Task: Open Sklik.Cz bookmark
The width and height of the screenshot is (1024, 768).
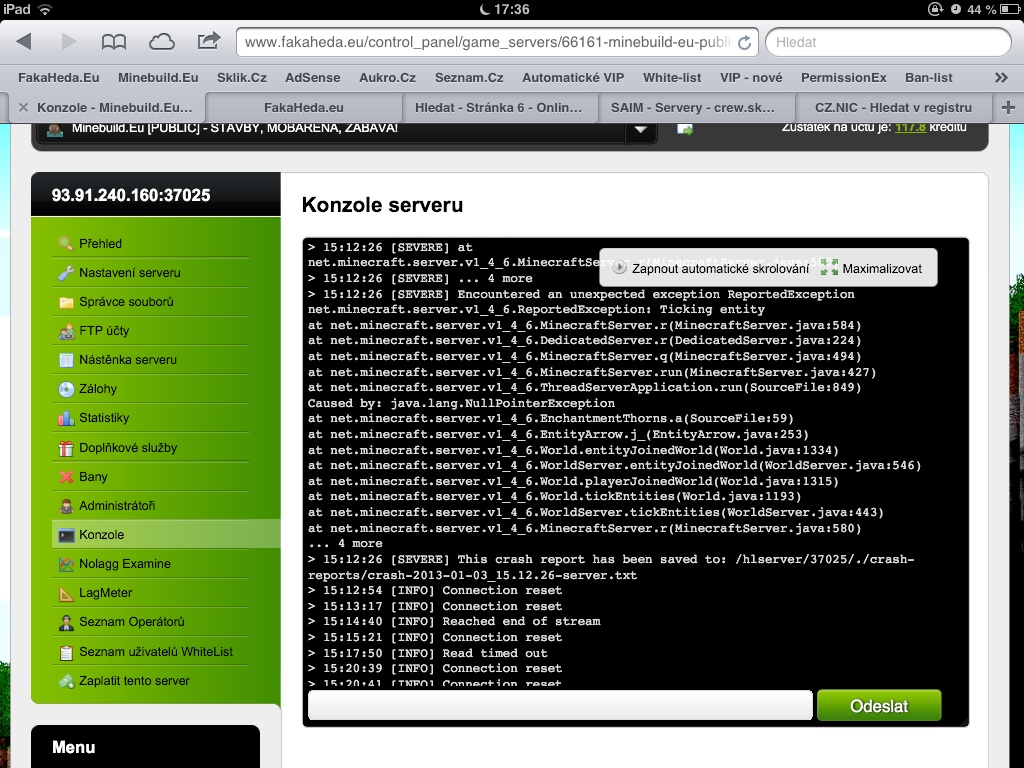Action: (242, 78)
